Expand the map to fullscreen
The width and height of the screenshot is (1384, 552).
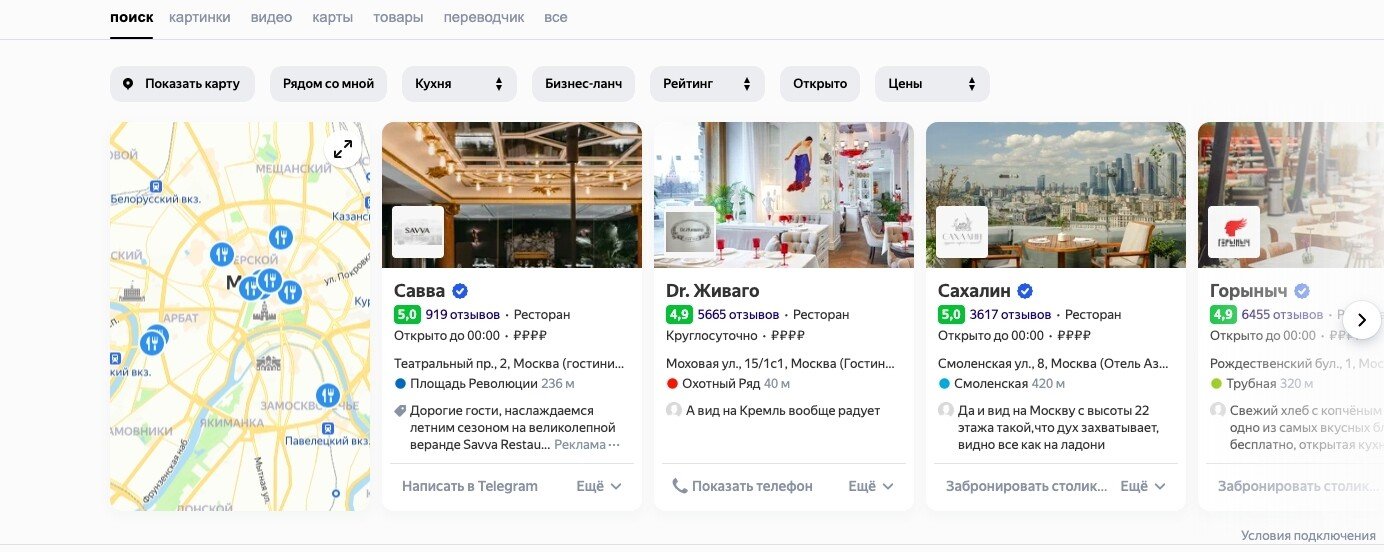(343, 149)
